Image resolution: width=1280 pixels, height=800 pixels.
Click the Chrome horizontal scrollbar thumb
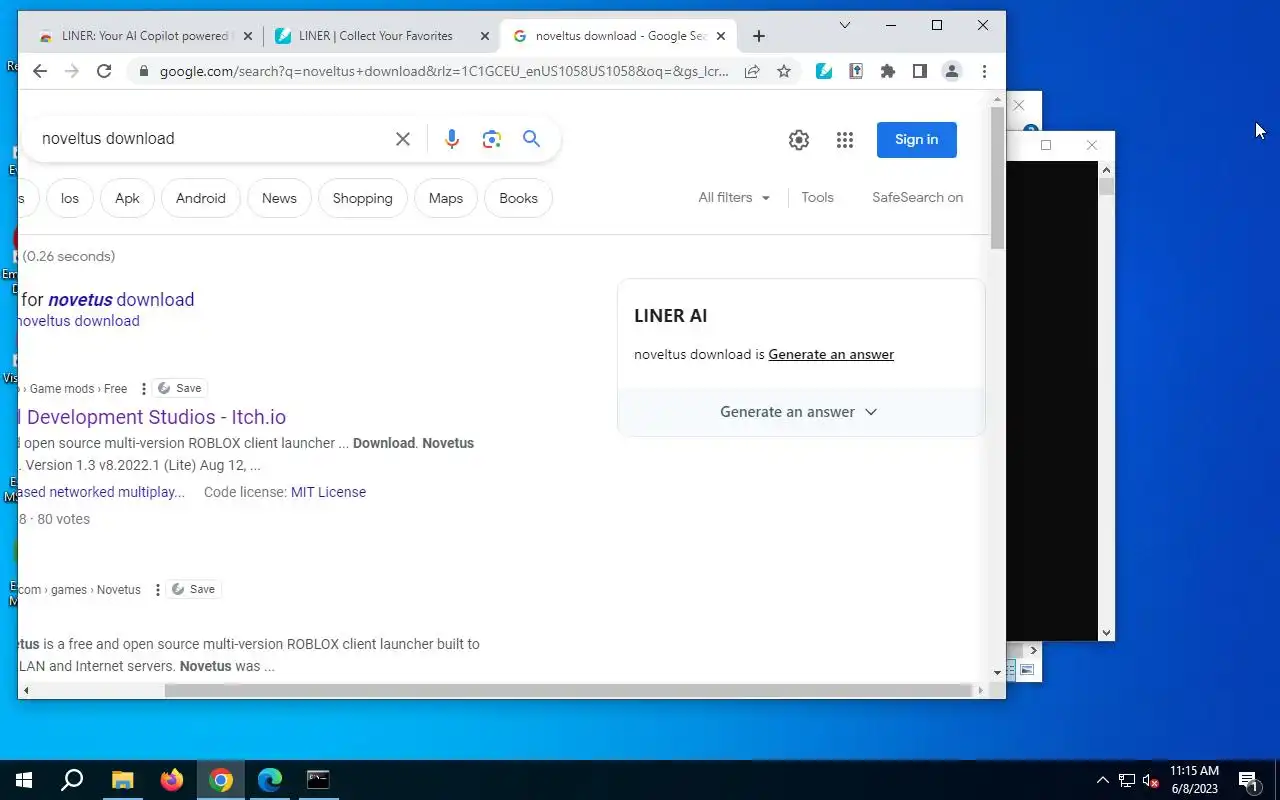pos(568,690)
